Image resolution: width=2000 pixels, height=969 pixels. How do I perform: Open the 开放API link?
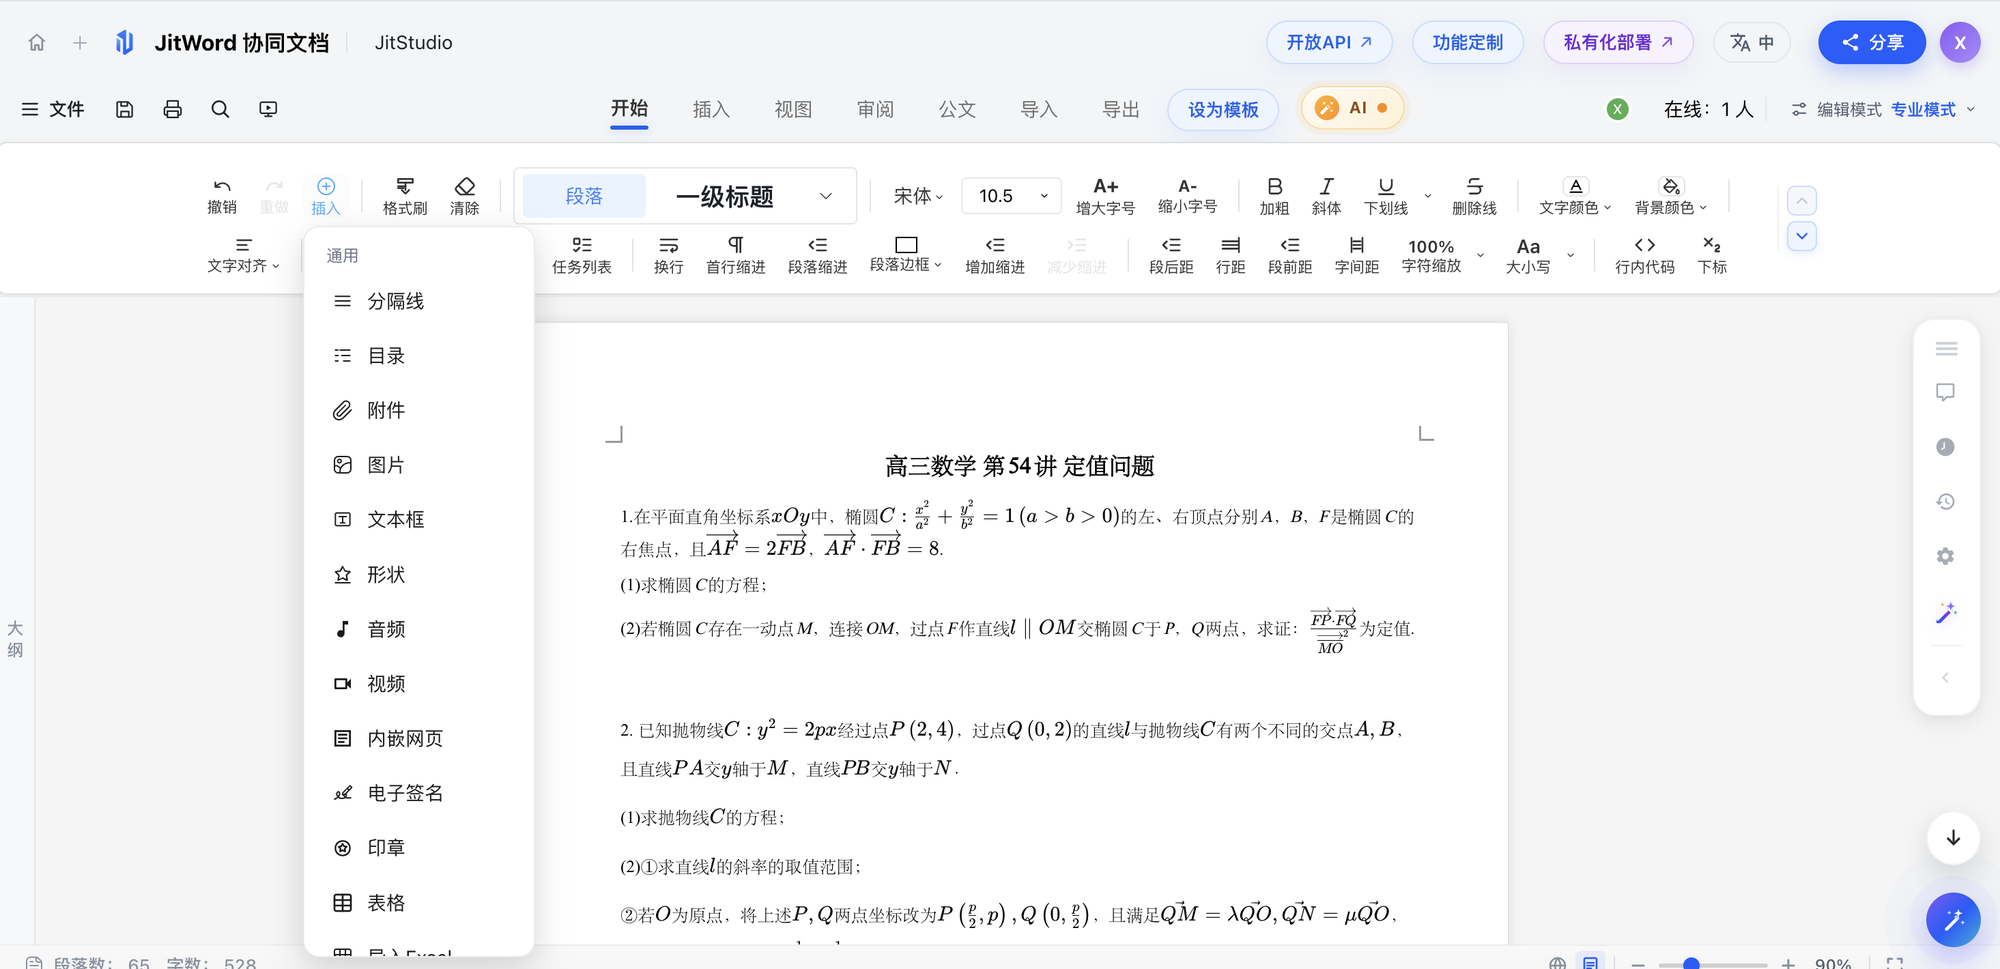(1329, 42)
